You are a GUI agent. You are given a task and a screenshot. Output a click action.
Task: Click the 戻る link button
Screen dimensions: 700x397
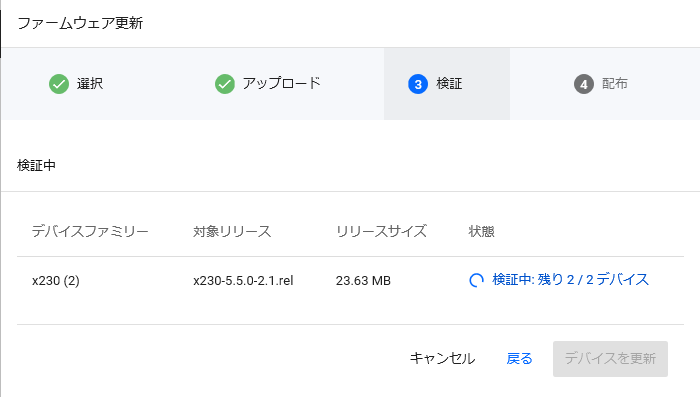coord(519,359)
